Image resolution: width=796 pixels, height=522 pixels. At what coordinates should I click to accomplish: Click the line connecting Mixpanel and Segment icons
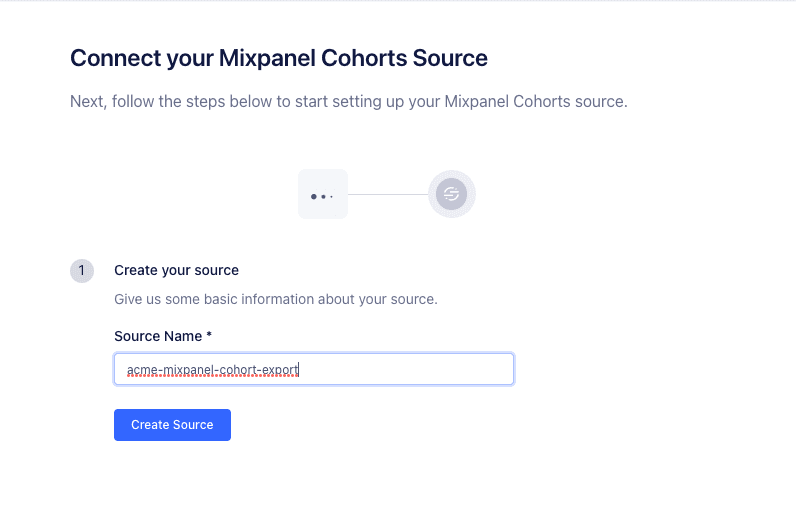point(388,194)
